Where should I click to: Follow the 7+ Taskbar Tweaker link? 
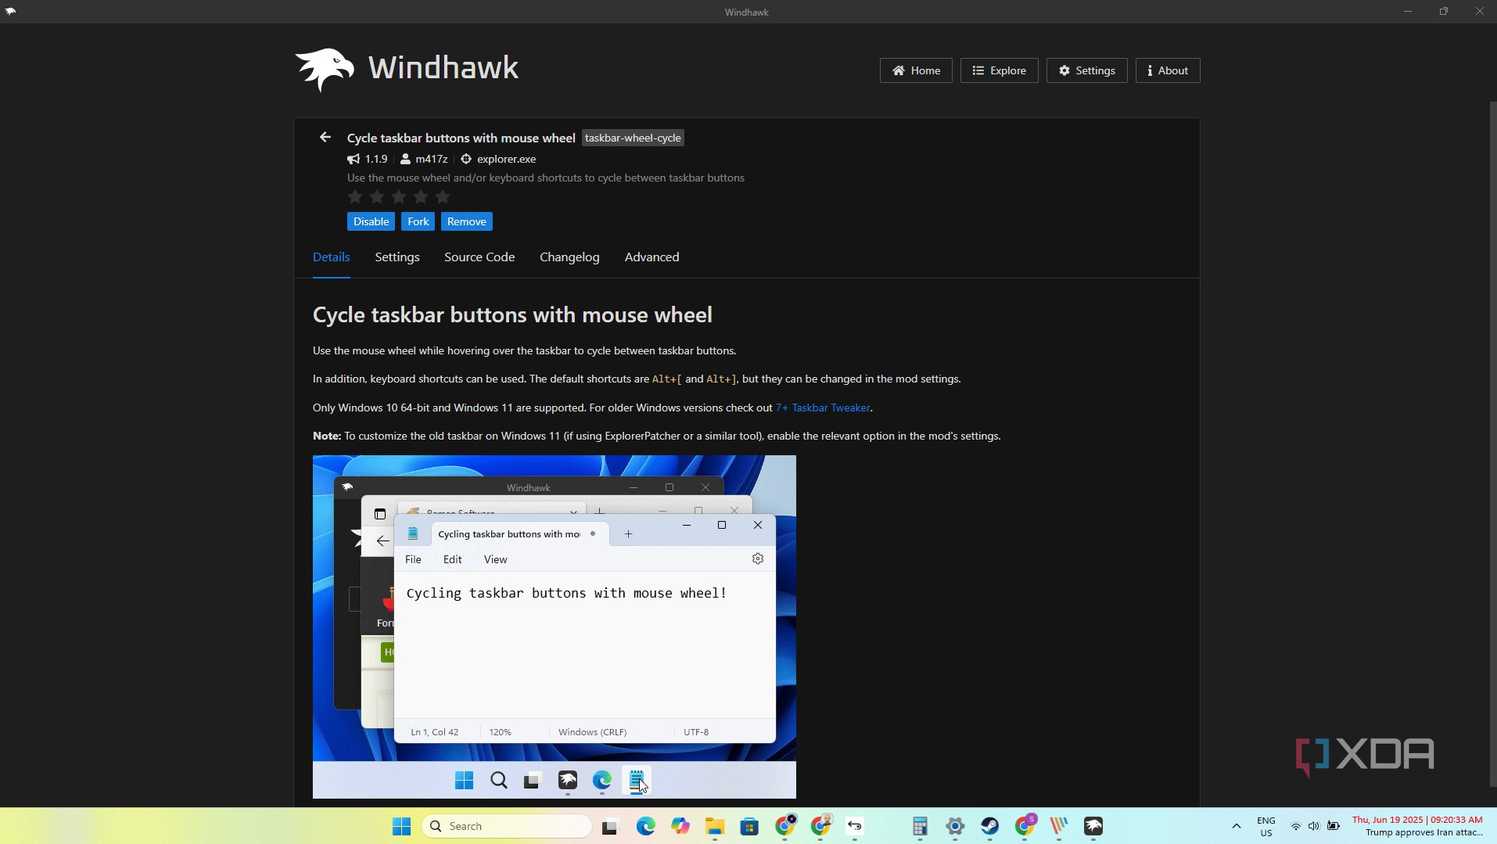click(823, 408)
